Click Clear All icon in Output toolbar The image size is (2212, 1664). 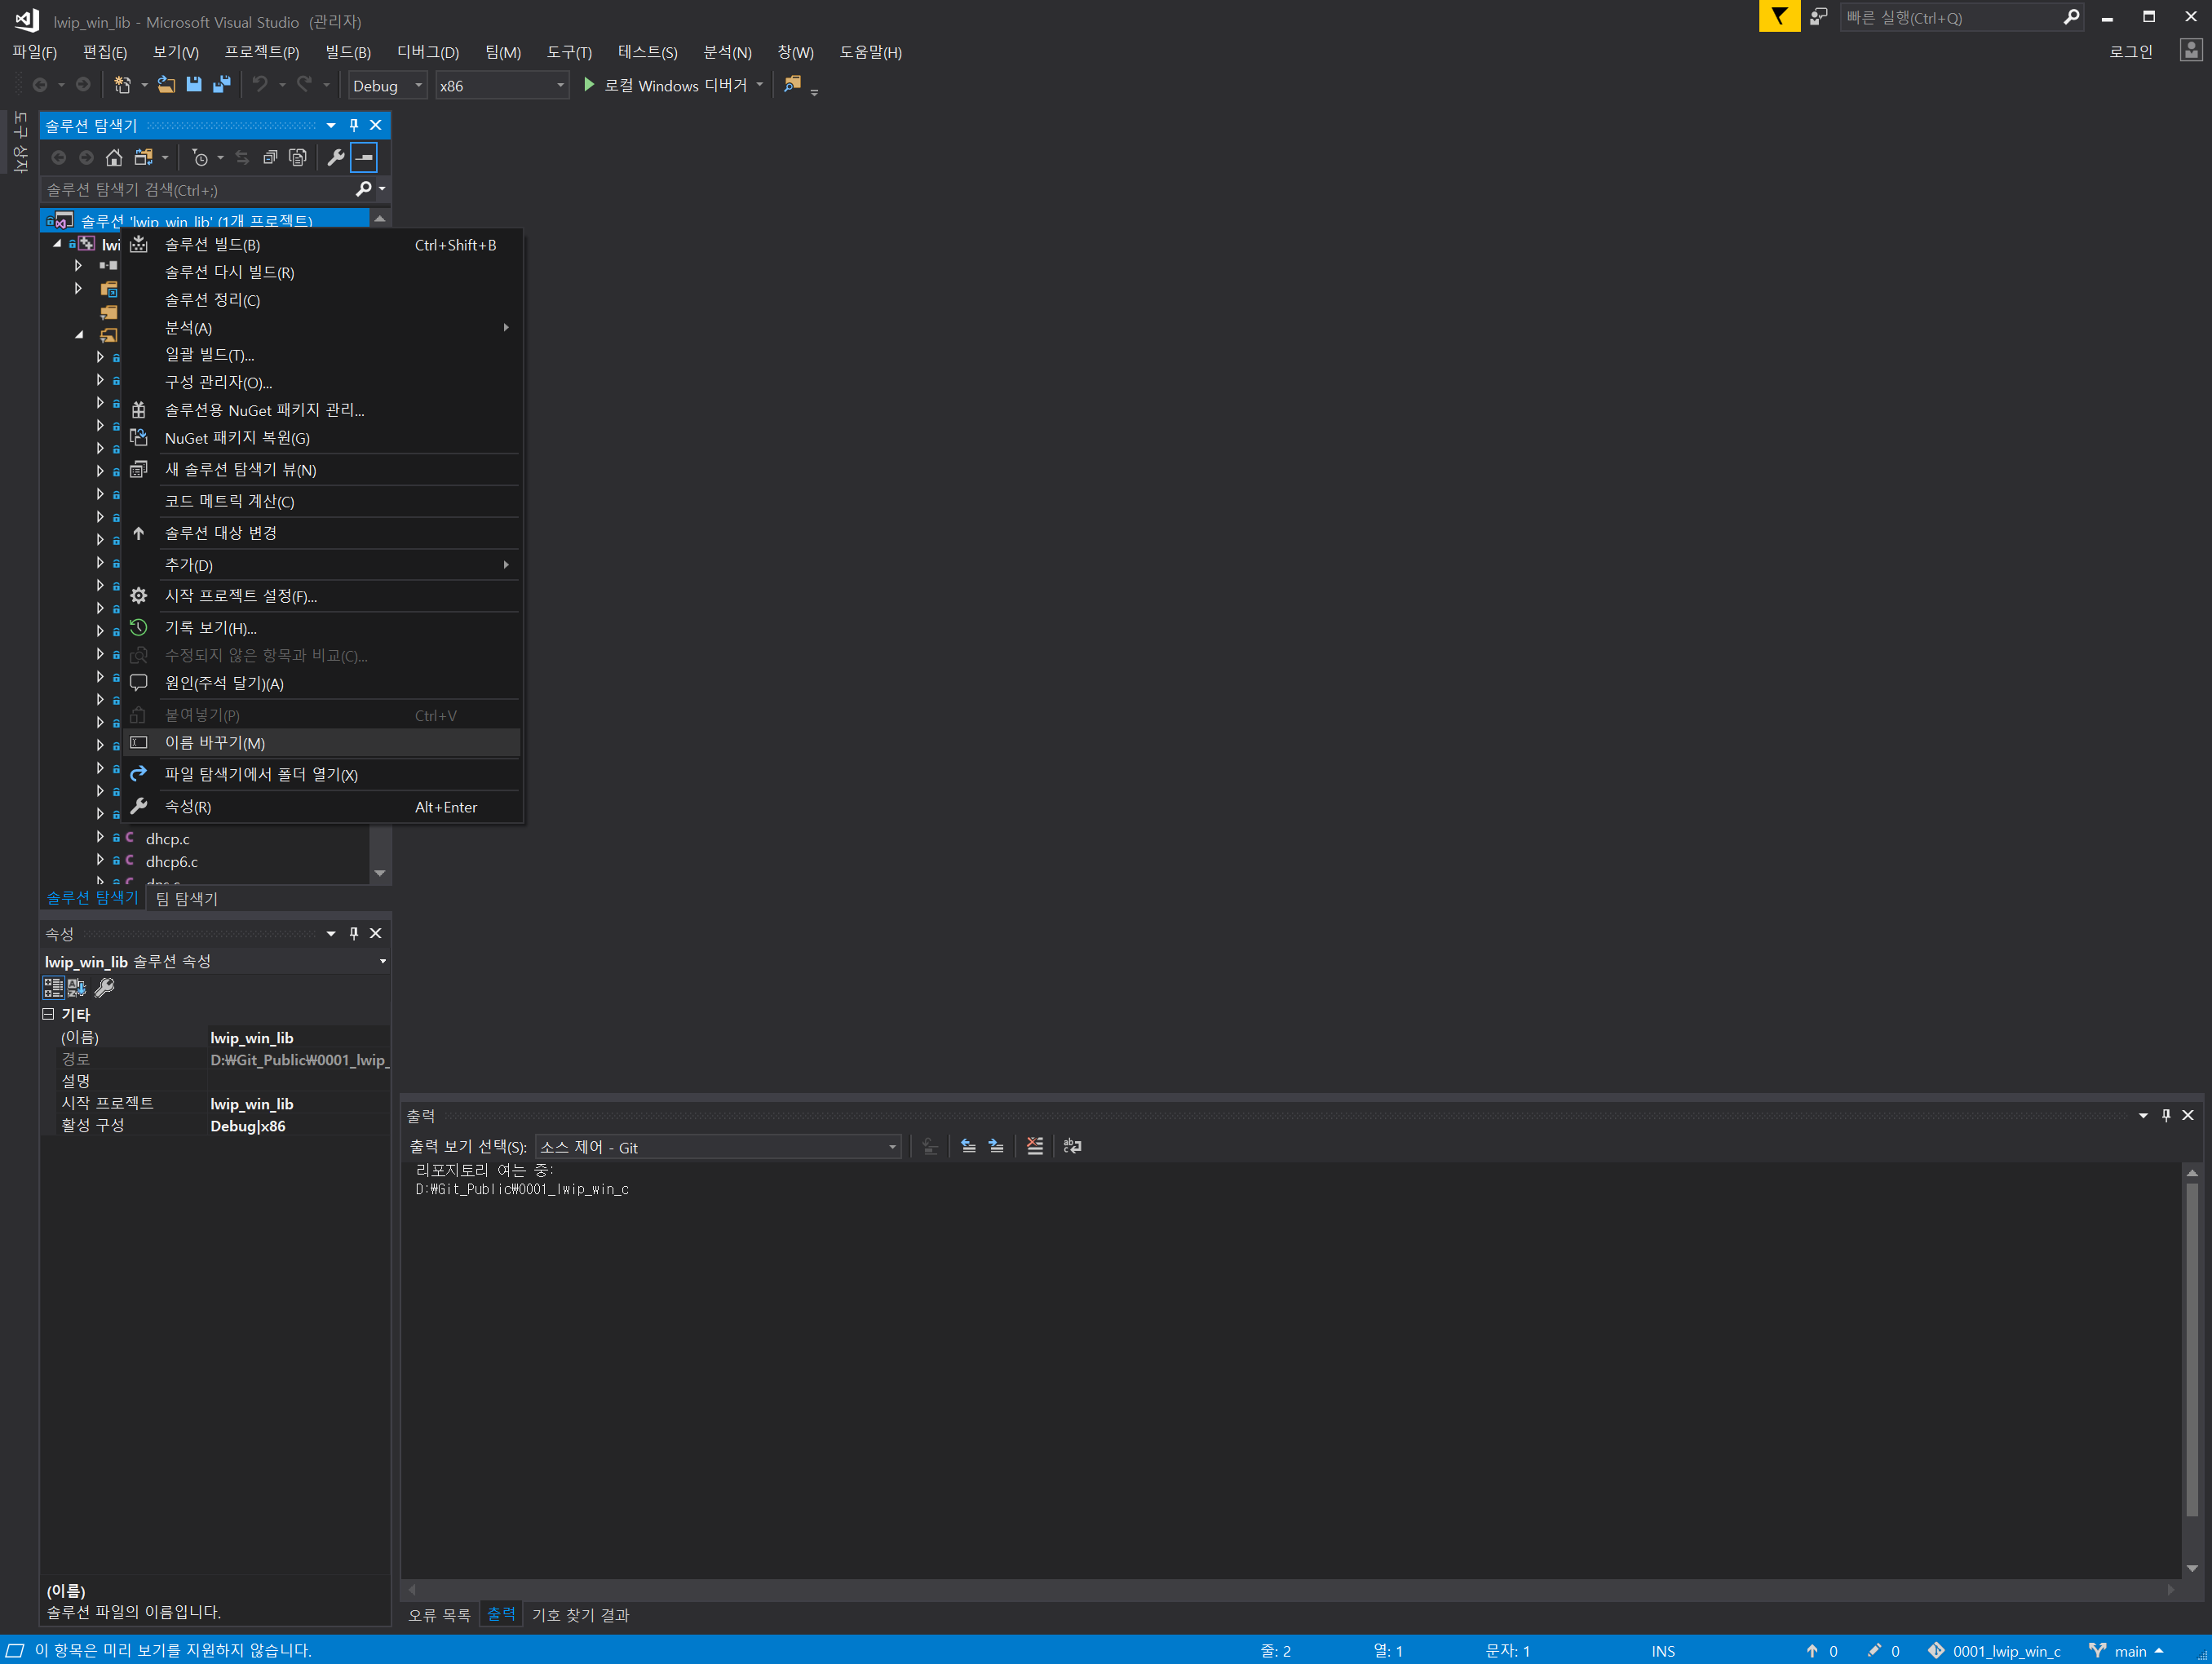(1035, 1146)
